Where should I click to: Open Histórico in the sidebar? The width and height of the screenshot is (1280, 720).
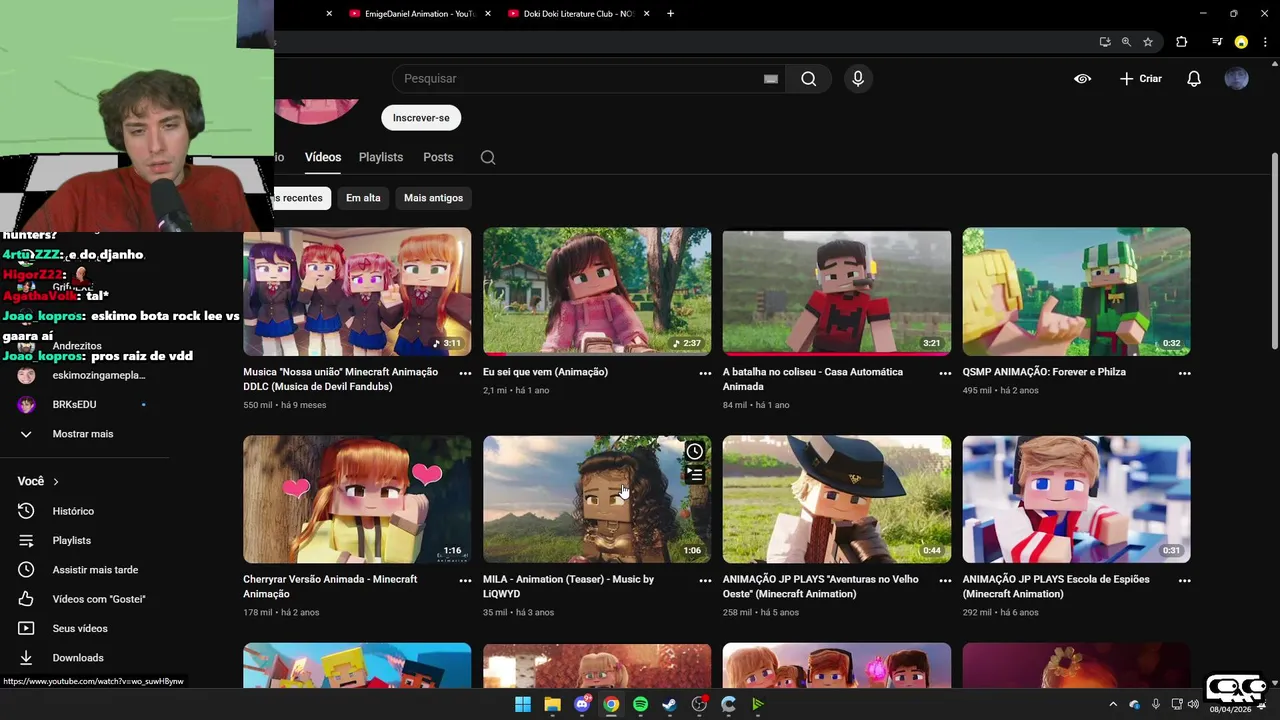[73, 511]
